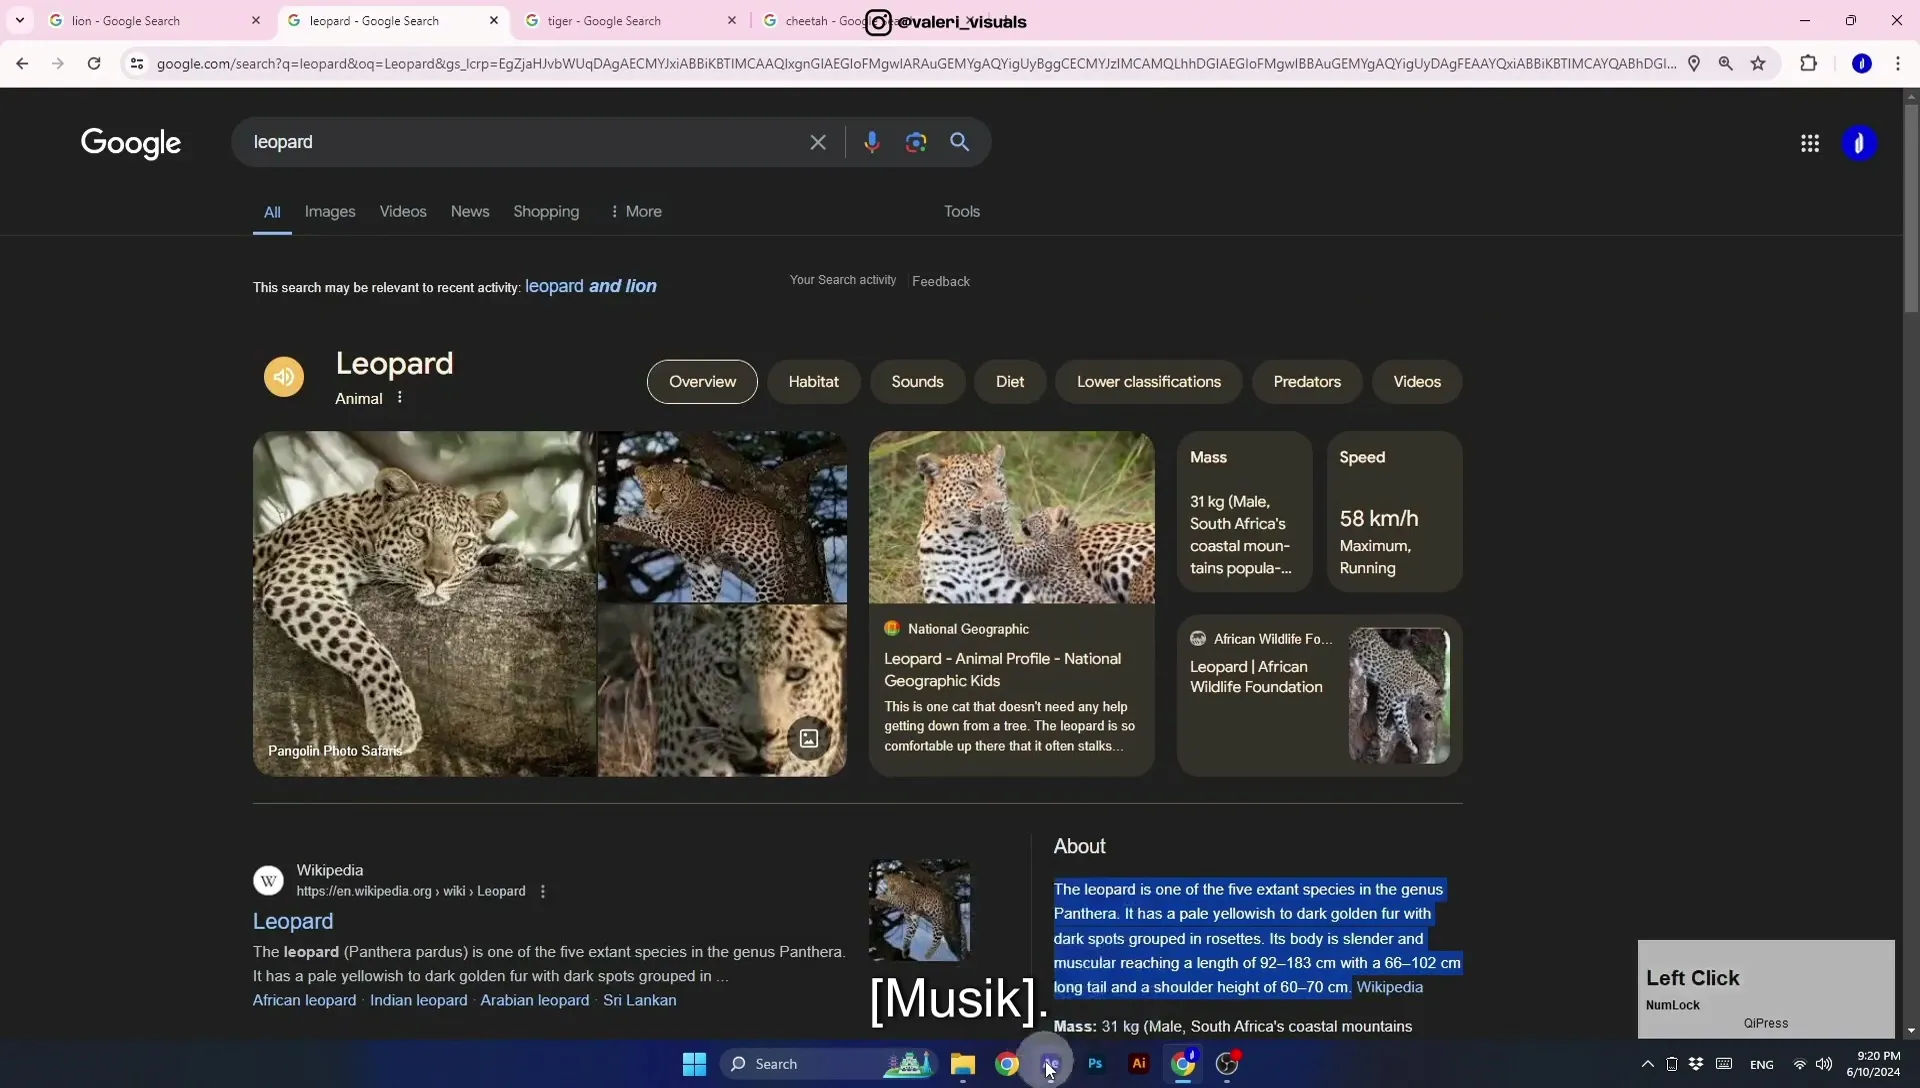Image resolution: width=1920 pixels, height=1088 pixels.
Task: Bookmark this page with star icon
Action: [1758, 64]
